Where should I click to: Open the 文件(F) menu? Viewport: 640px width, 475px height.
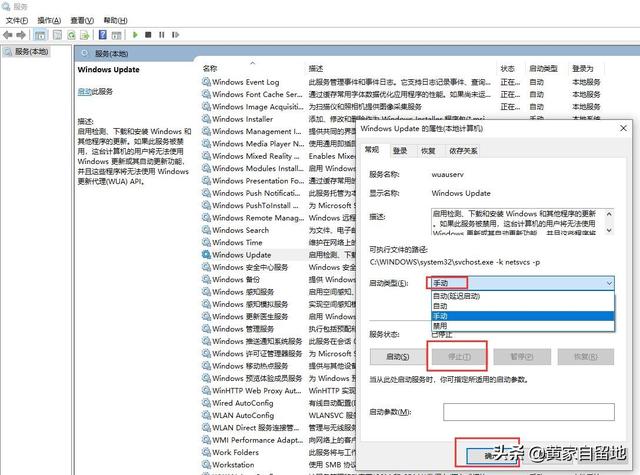[17, 20]
